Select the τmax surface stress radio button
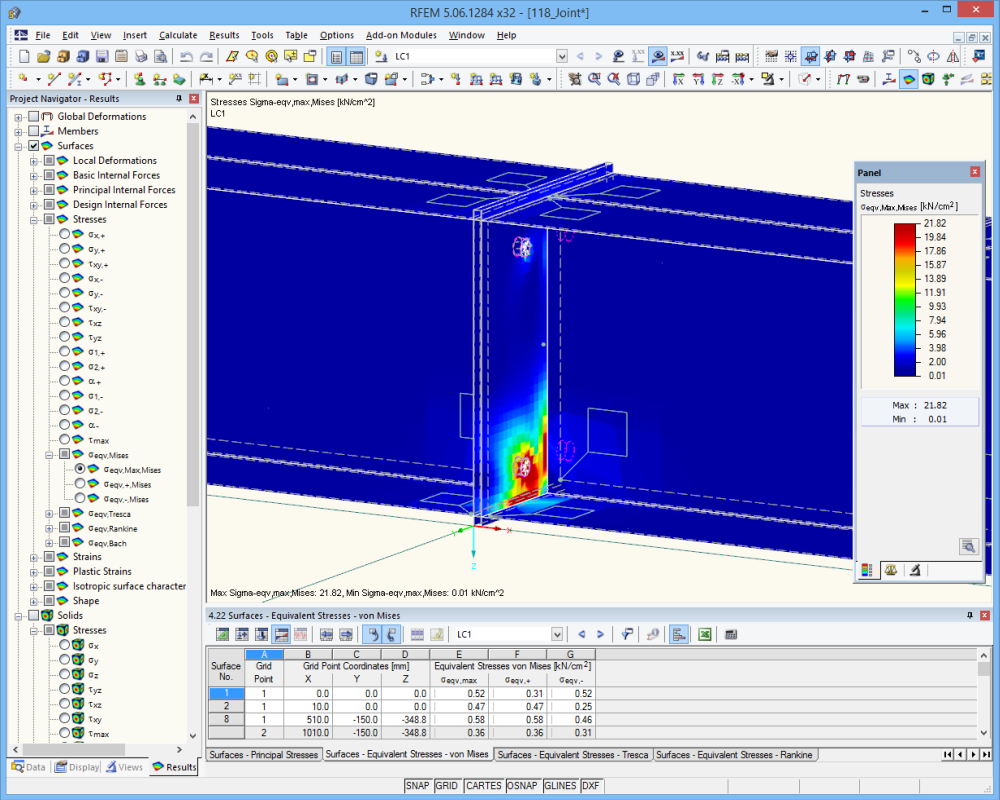This screenshot has height=800, width=1000. (64, 440)
